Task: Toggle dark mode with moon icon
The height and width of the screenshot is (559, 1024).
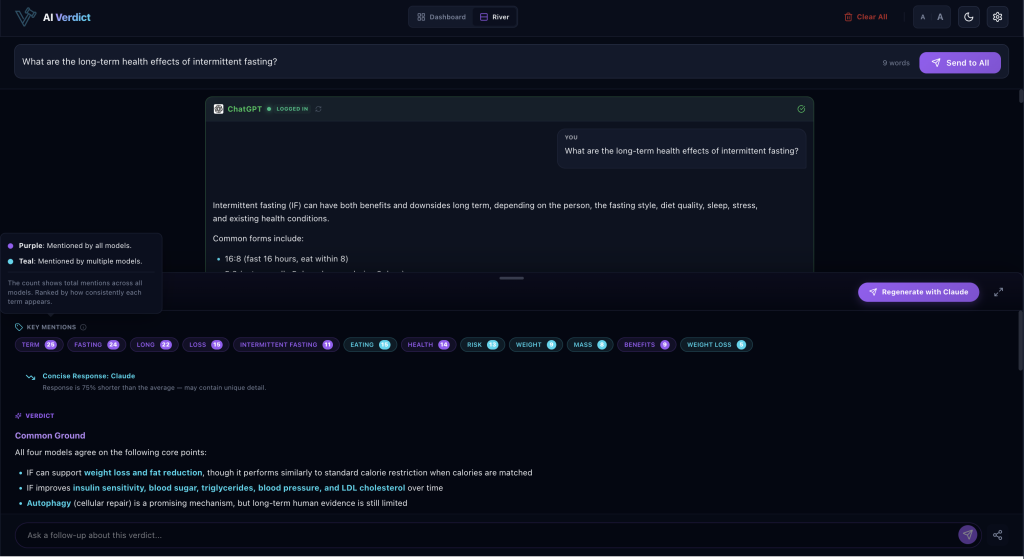Action: coord(968,17)
